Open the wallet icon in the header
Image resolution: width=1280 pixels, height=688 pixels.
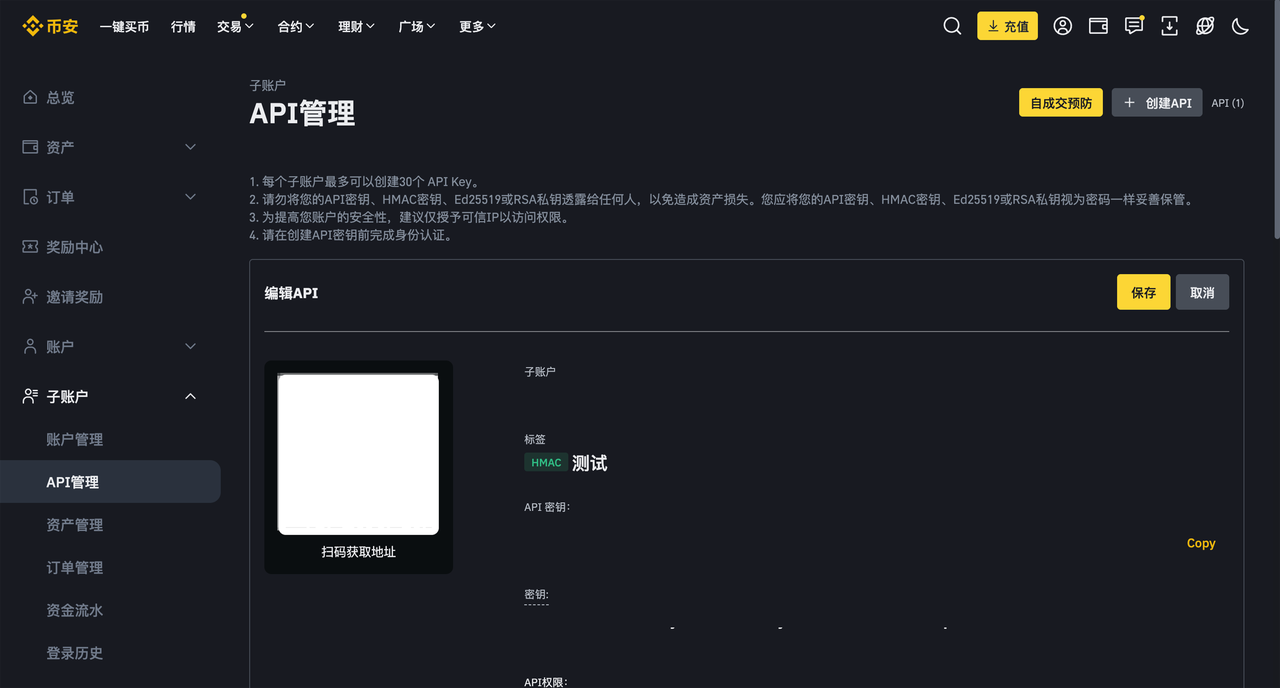tap(1098, 26)
